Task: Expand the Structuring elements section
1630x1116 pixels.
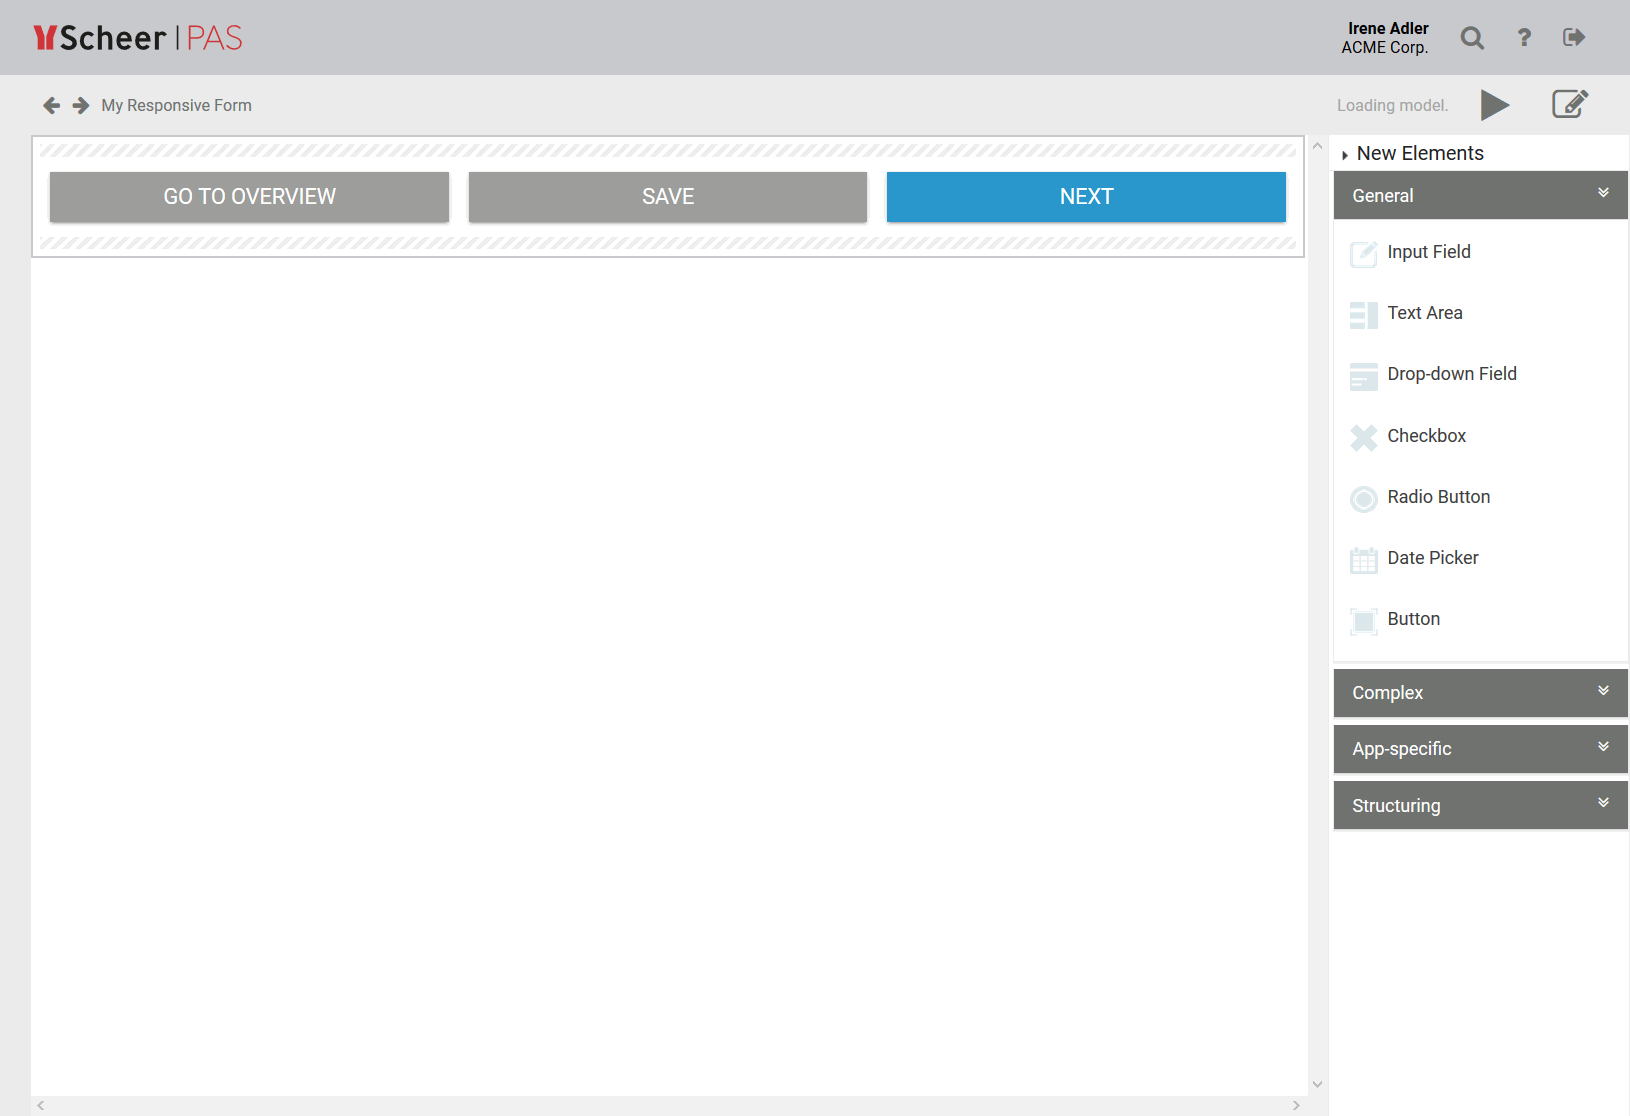Action: (1604, 803)
